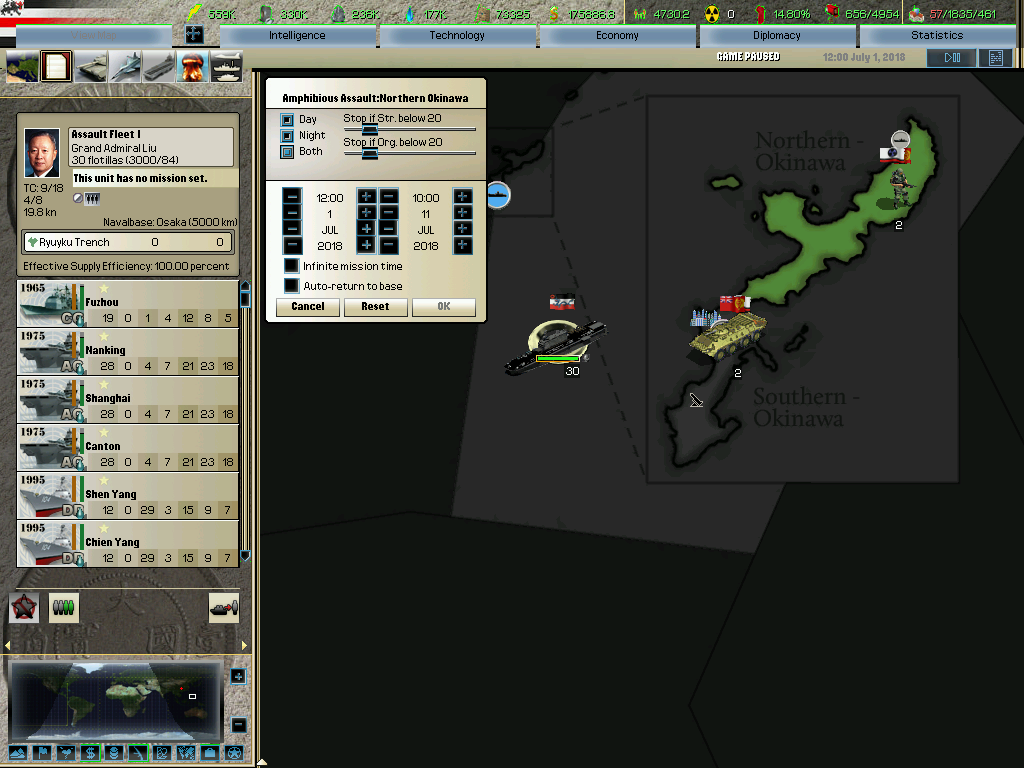Screen dimensions: 1024x768
Task: Decrease the end day value 11
Action: pos(389,214)
